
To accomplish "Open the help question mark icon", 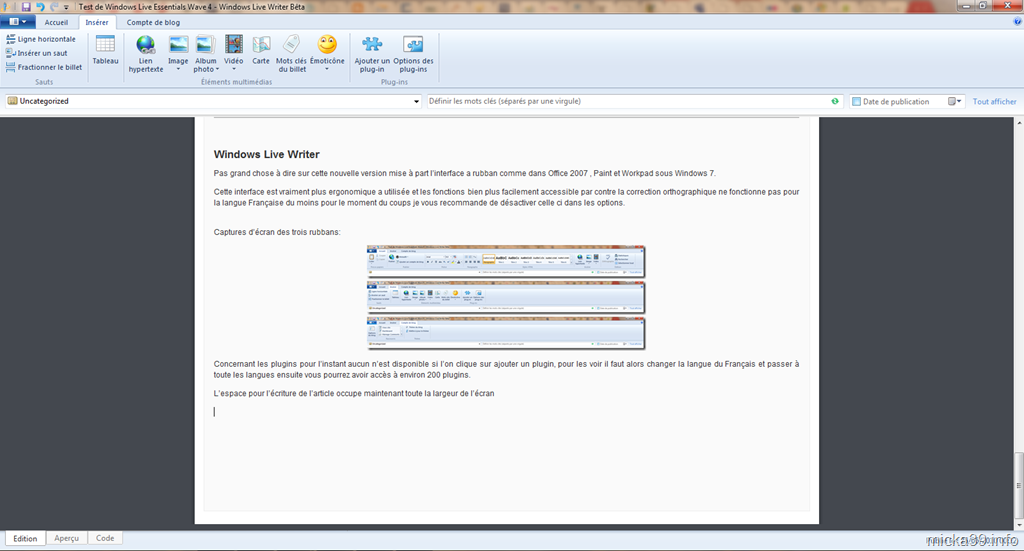I will pos(1017,22).
